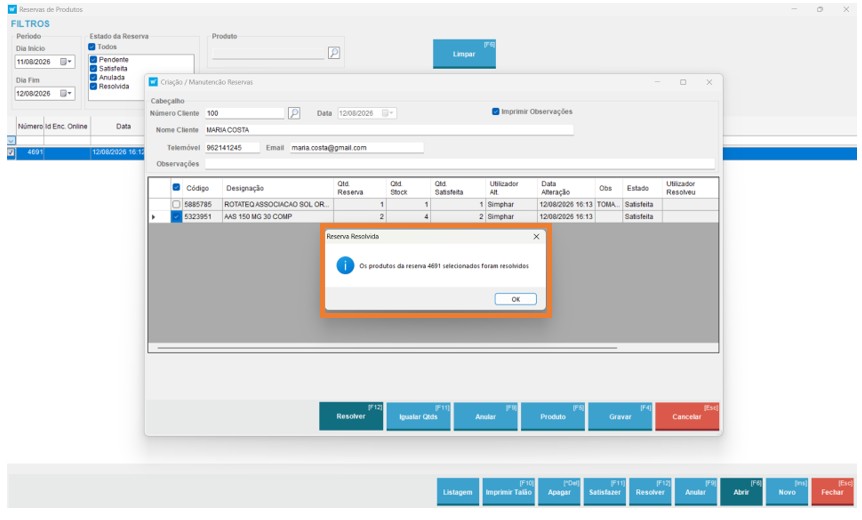Click the Estado column header
This screenshot has height=520, width=862.
pyautogui.click(x=642, y=188)
